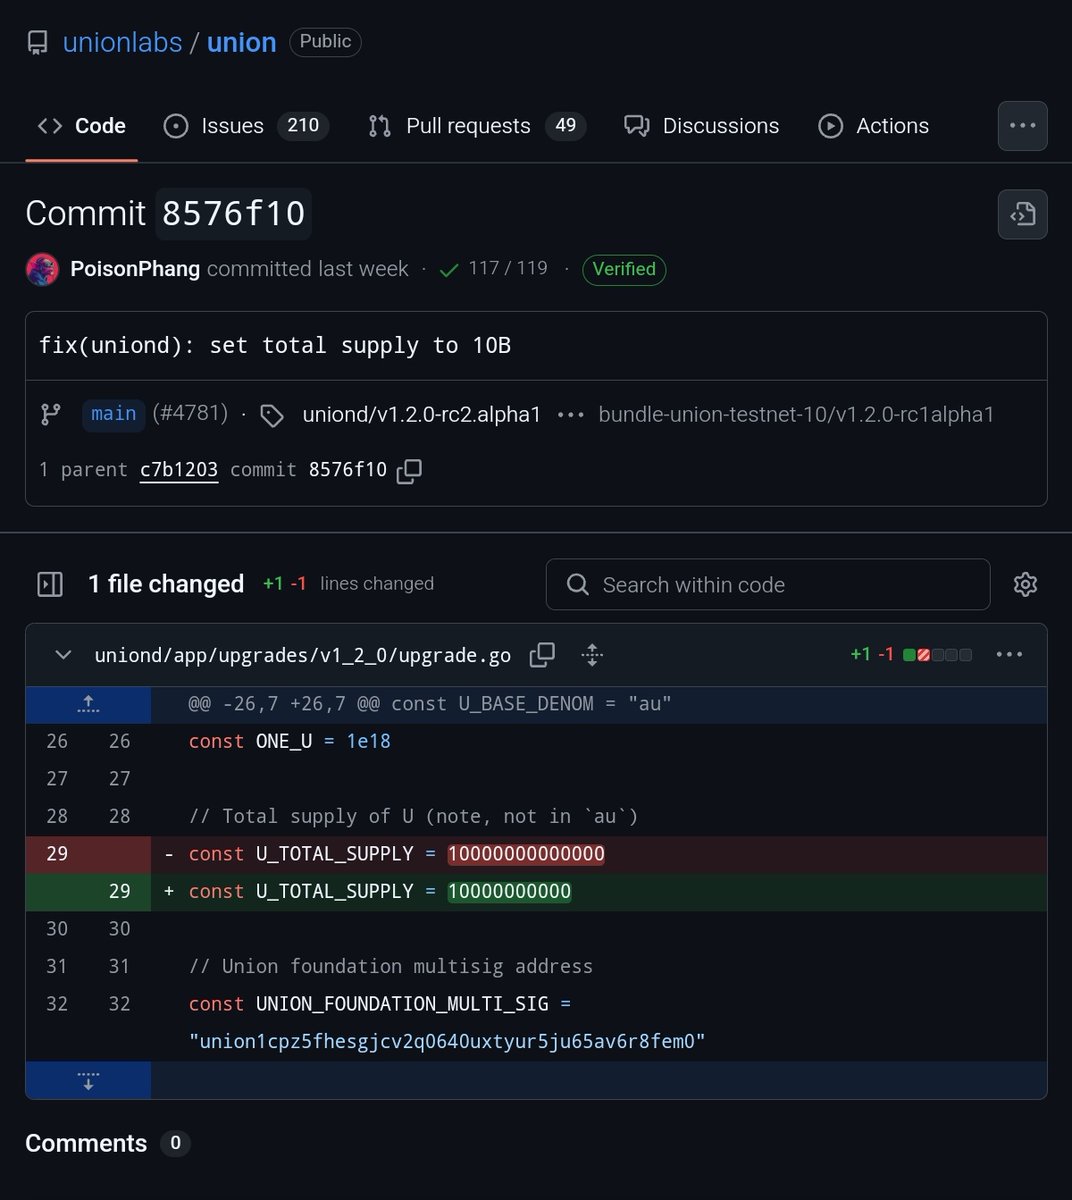Go to the Discussions tab
Viewport: 1072px width, 1200px height.
click(x=702, y=126)
